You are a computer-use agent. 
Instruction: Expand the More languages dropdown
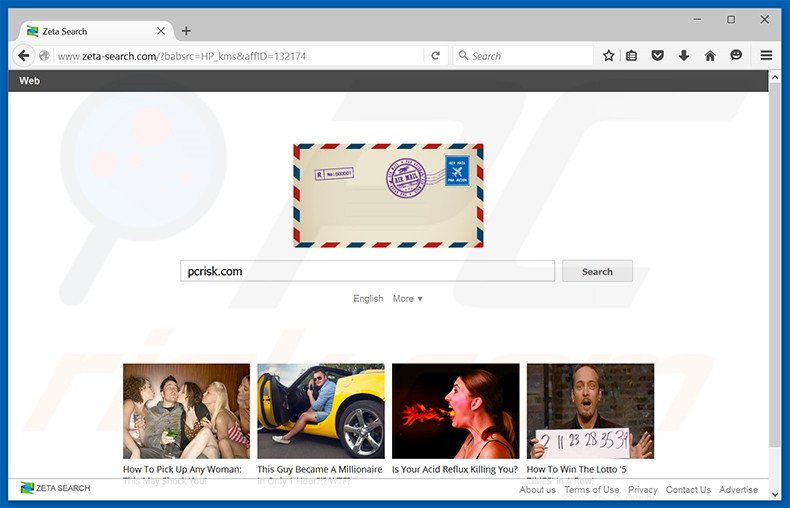click(x=407, y=298)
